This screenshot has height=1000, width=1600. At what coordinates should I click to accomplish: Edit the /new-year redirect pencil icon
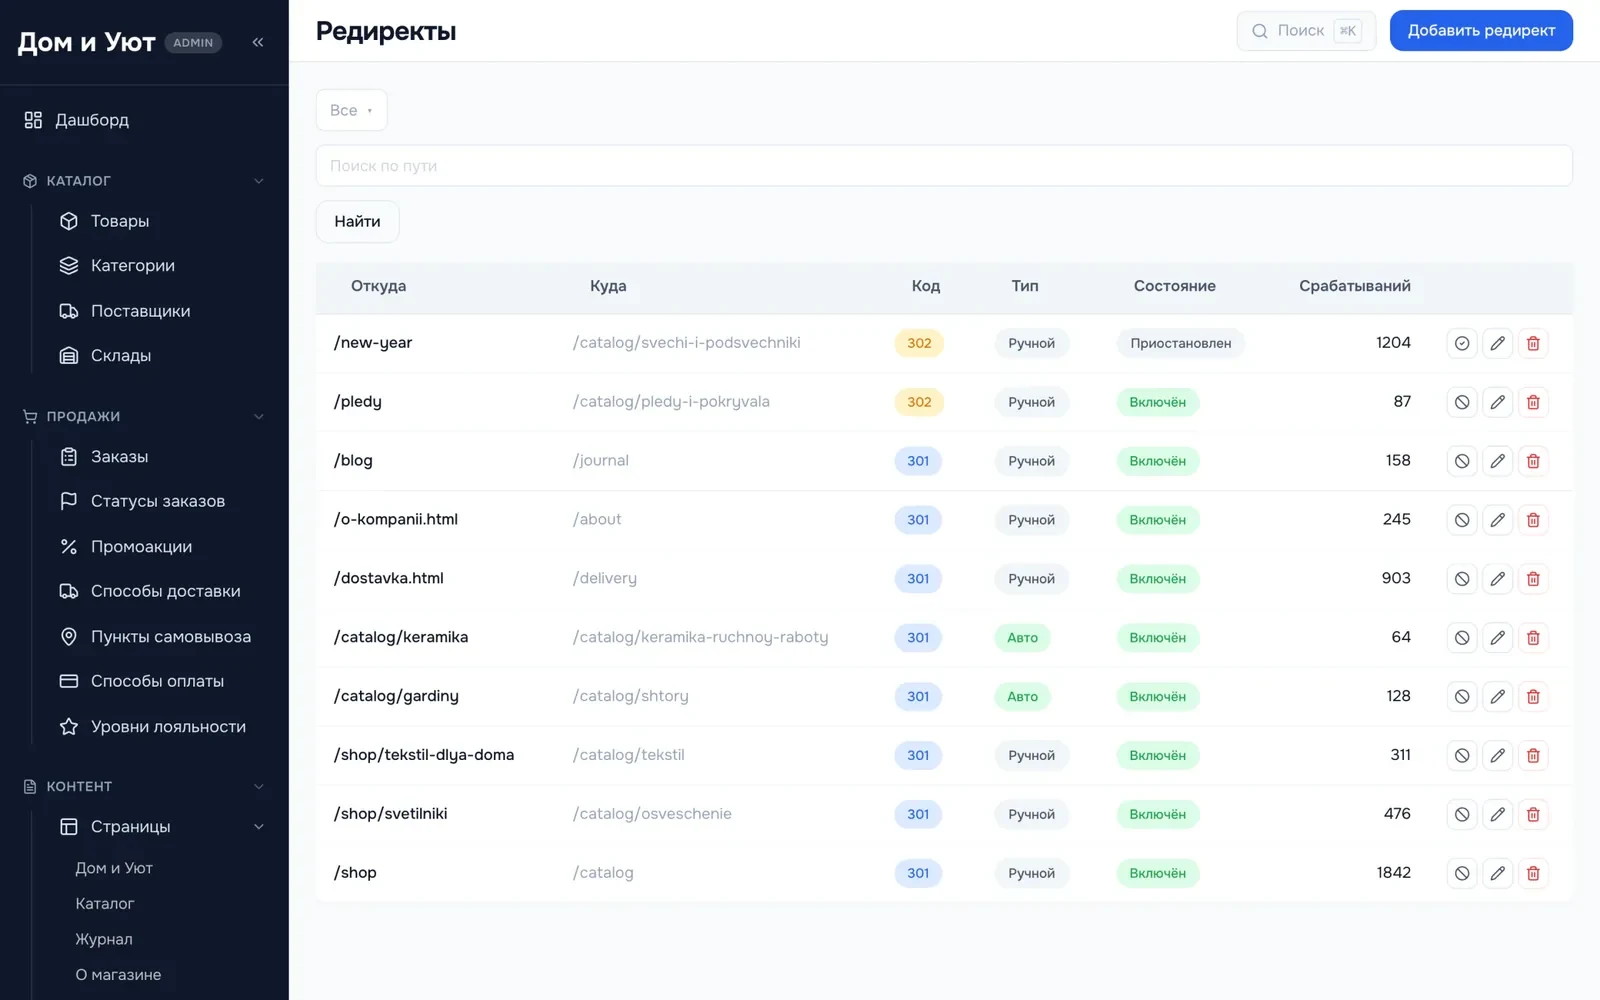(x=1497, y=343)
